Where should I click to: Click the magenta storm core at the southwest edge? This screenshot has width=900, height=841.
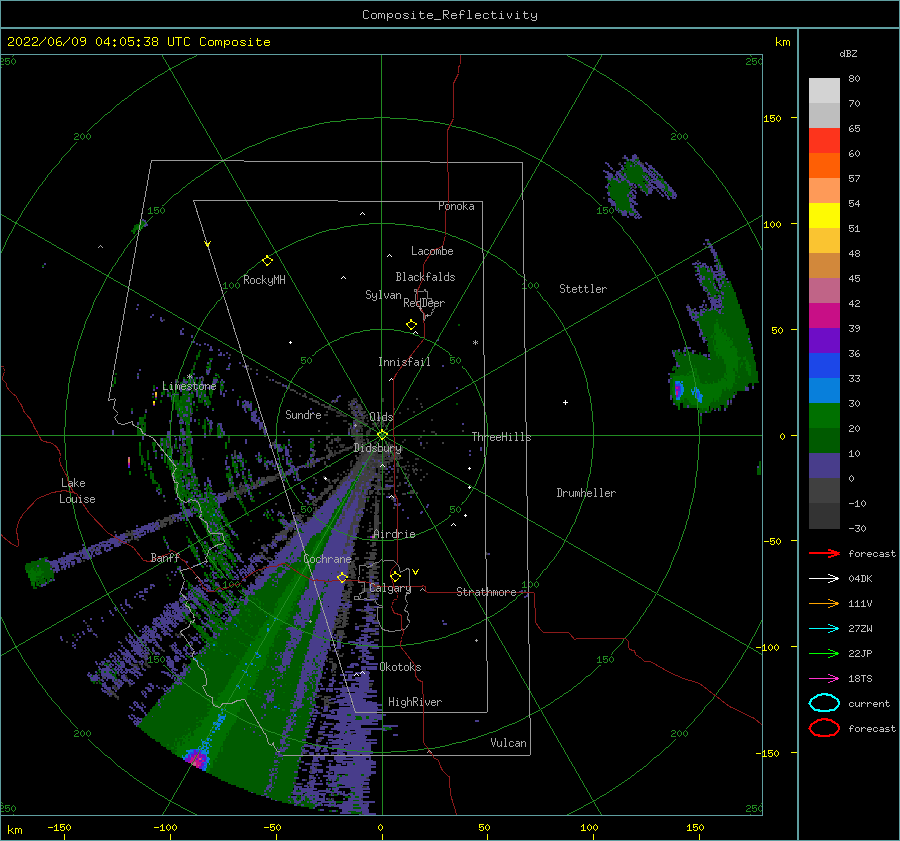(x=197, y=758)
